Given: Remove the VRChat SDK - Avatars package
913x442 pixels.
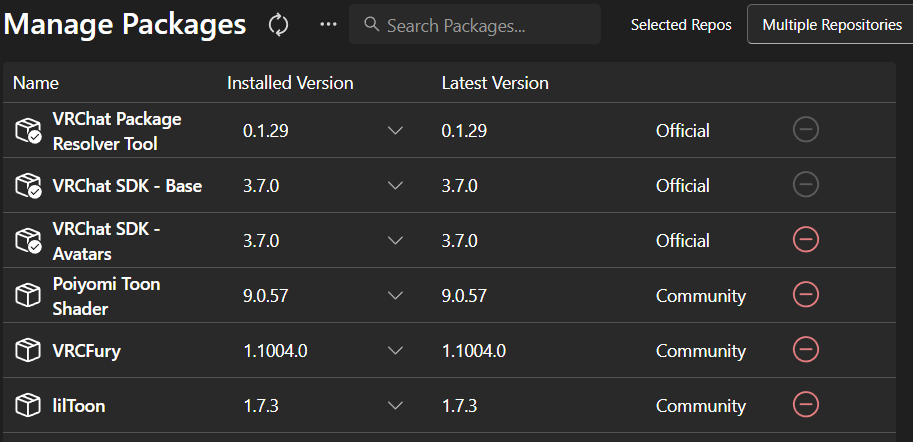Looking at the screenshot, I should (x=805, y=240).
